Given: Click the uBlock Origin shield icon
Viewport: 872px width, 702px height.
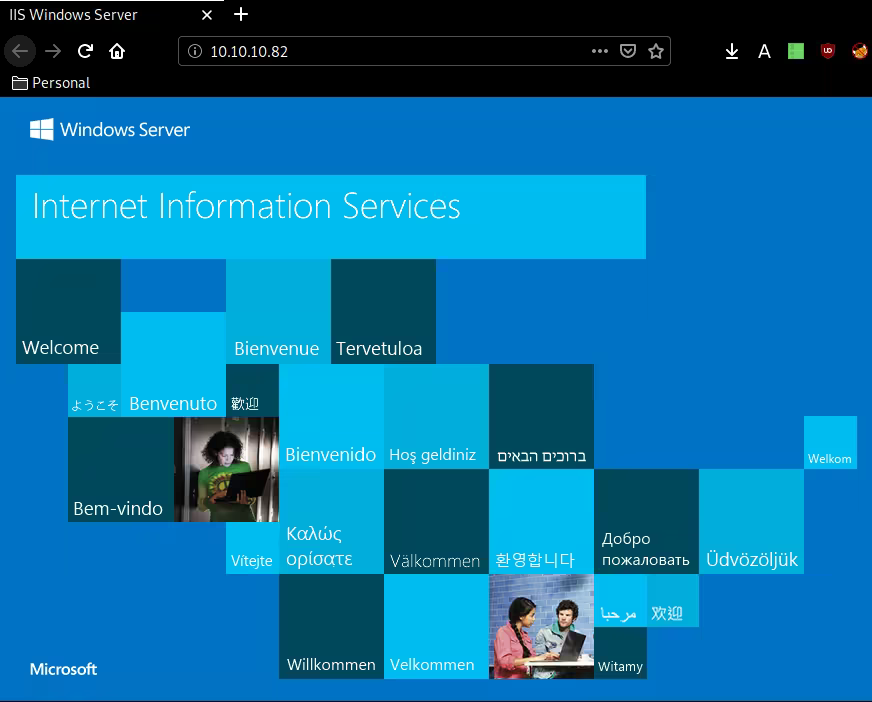Looking at the screenshot, I should [827, 51].
